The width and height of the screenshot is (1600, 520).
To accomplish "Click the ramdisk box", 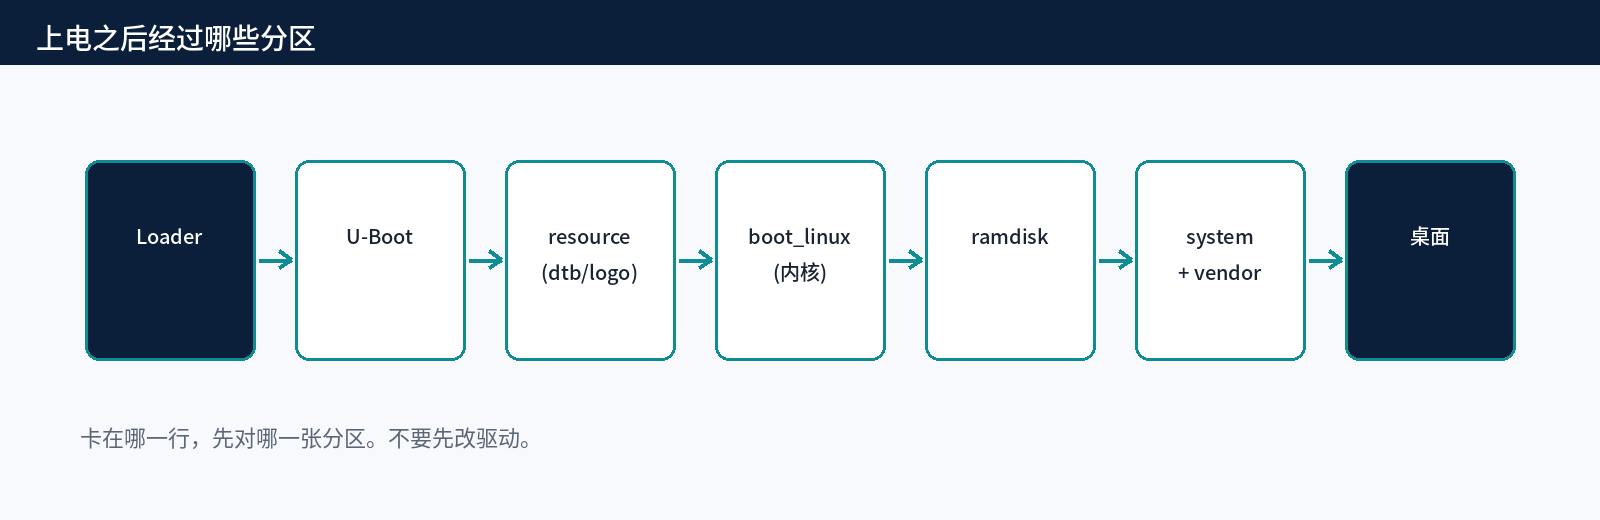I will [x=1010, y=260].
